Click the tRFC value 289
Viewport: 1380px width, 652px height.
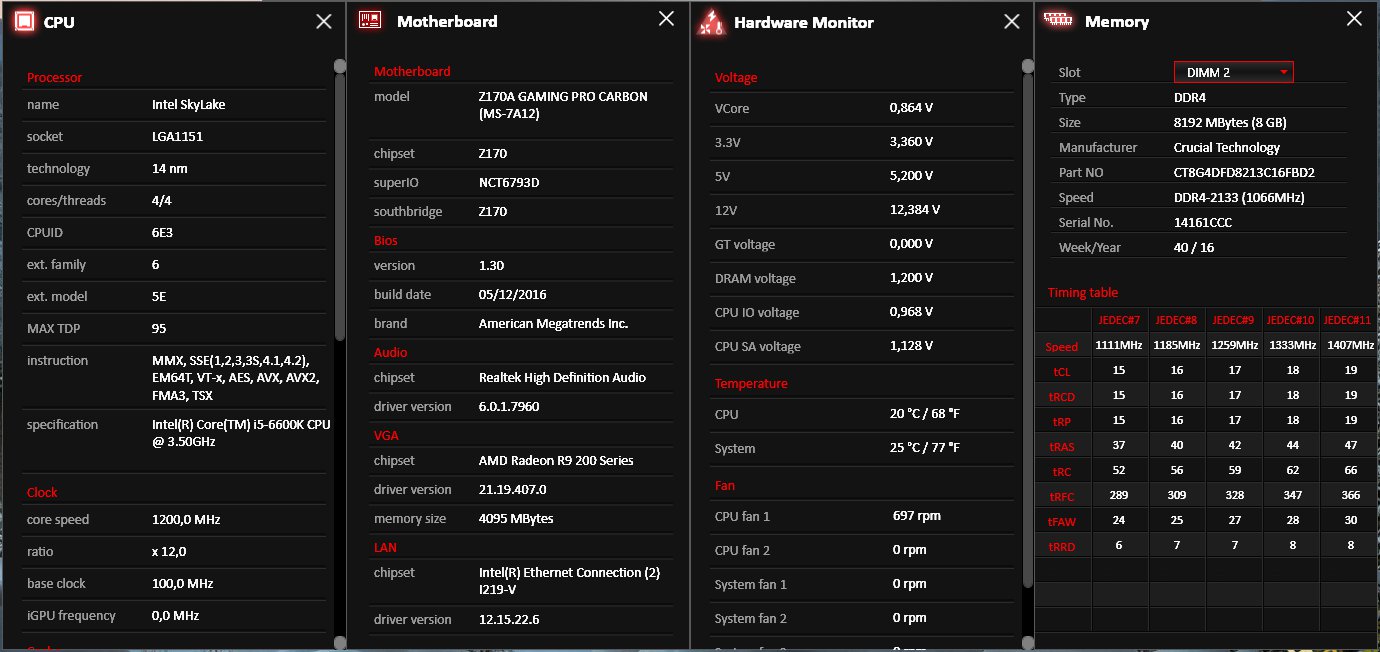pyautogui.click(x=1119, y=495)
